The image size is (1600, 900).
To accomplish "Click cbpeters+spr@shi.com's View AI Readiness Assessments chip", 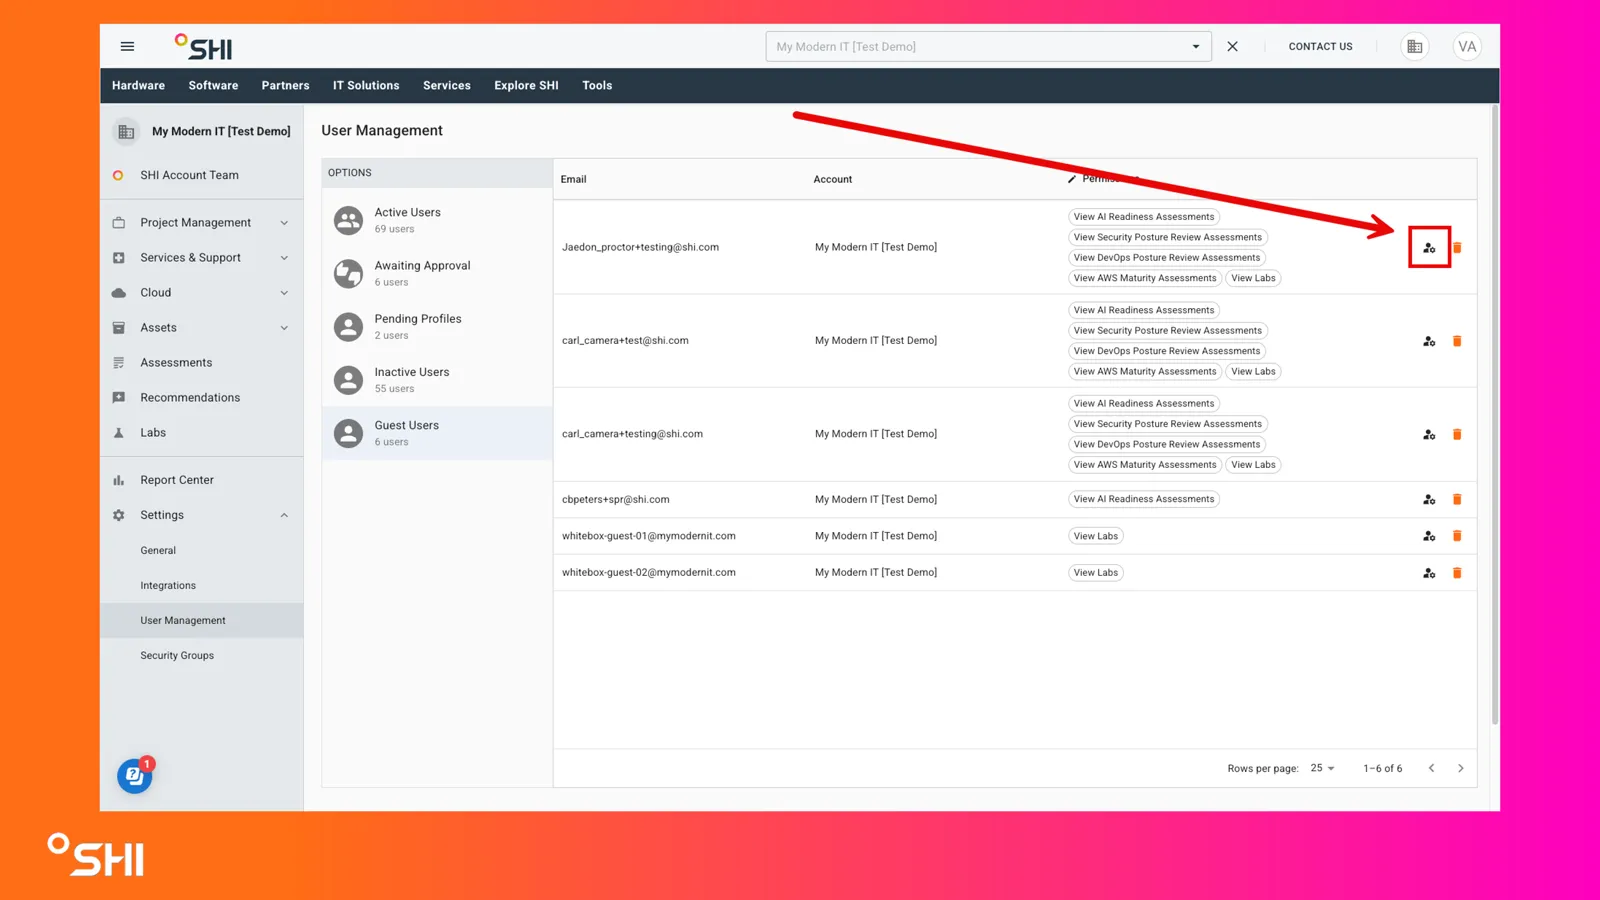I will click(1144, 499).
